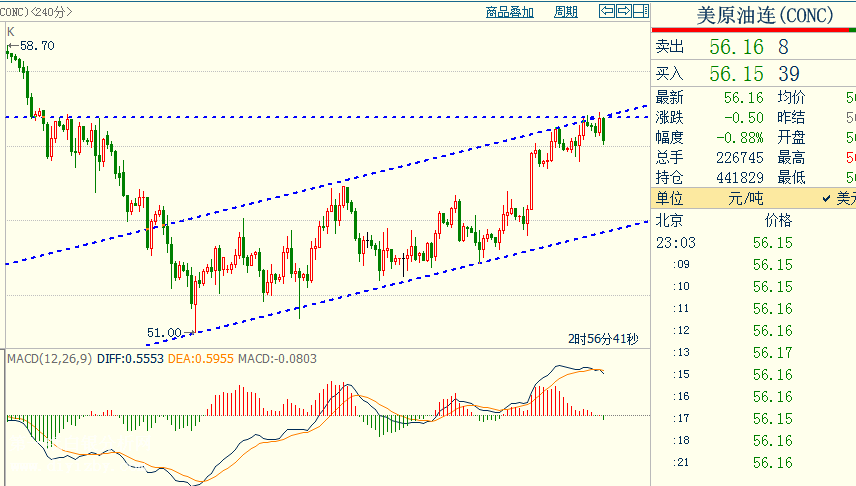Click the 北京 time column header

pos(669,220)
